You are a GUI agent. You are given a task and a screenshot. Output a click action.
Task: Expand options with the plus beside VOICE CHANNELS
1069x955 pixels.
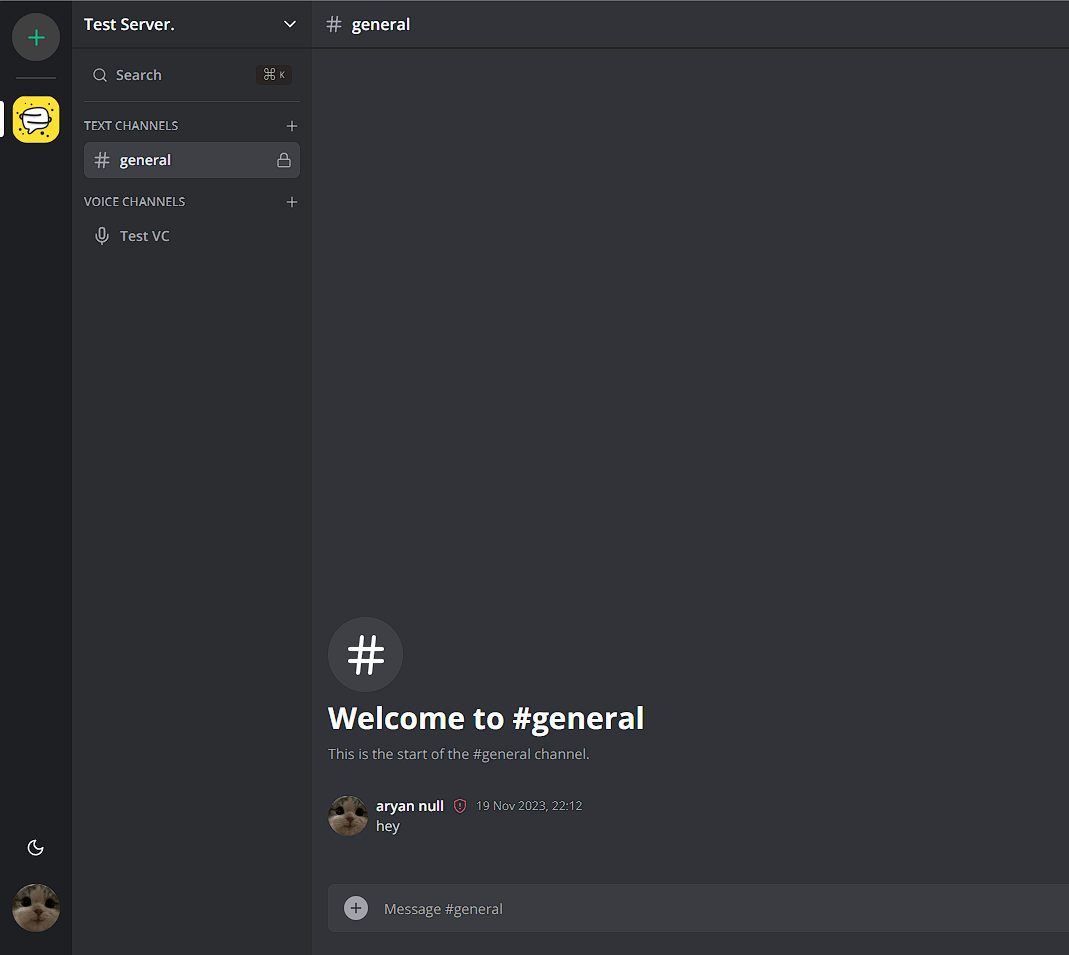291,201
